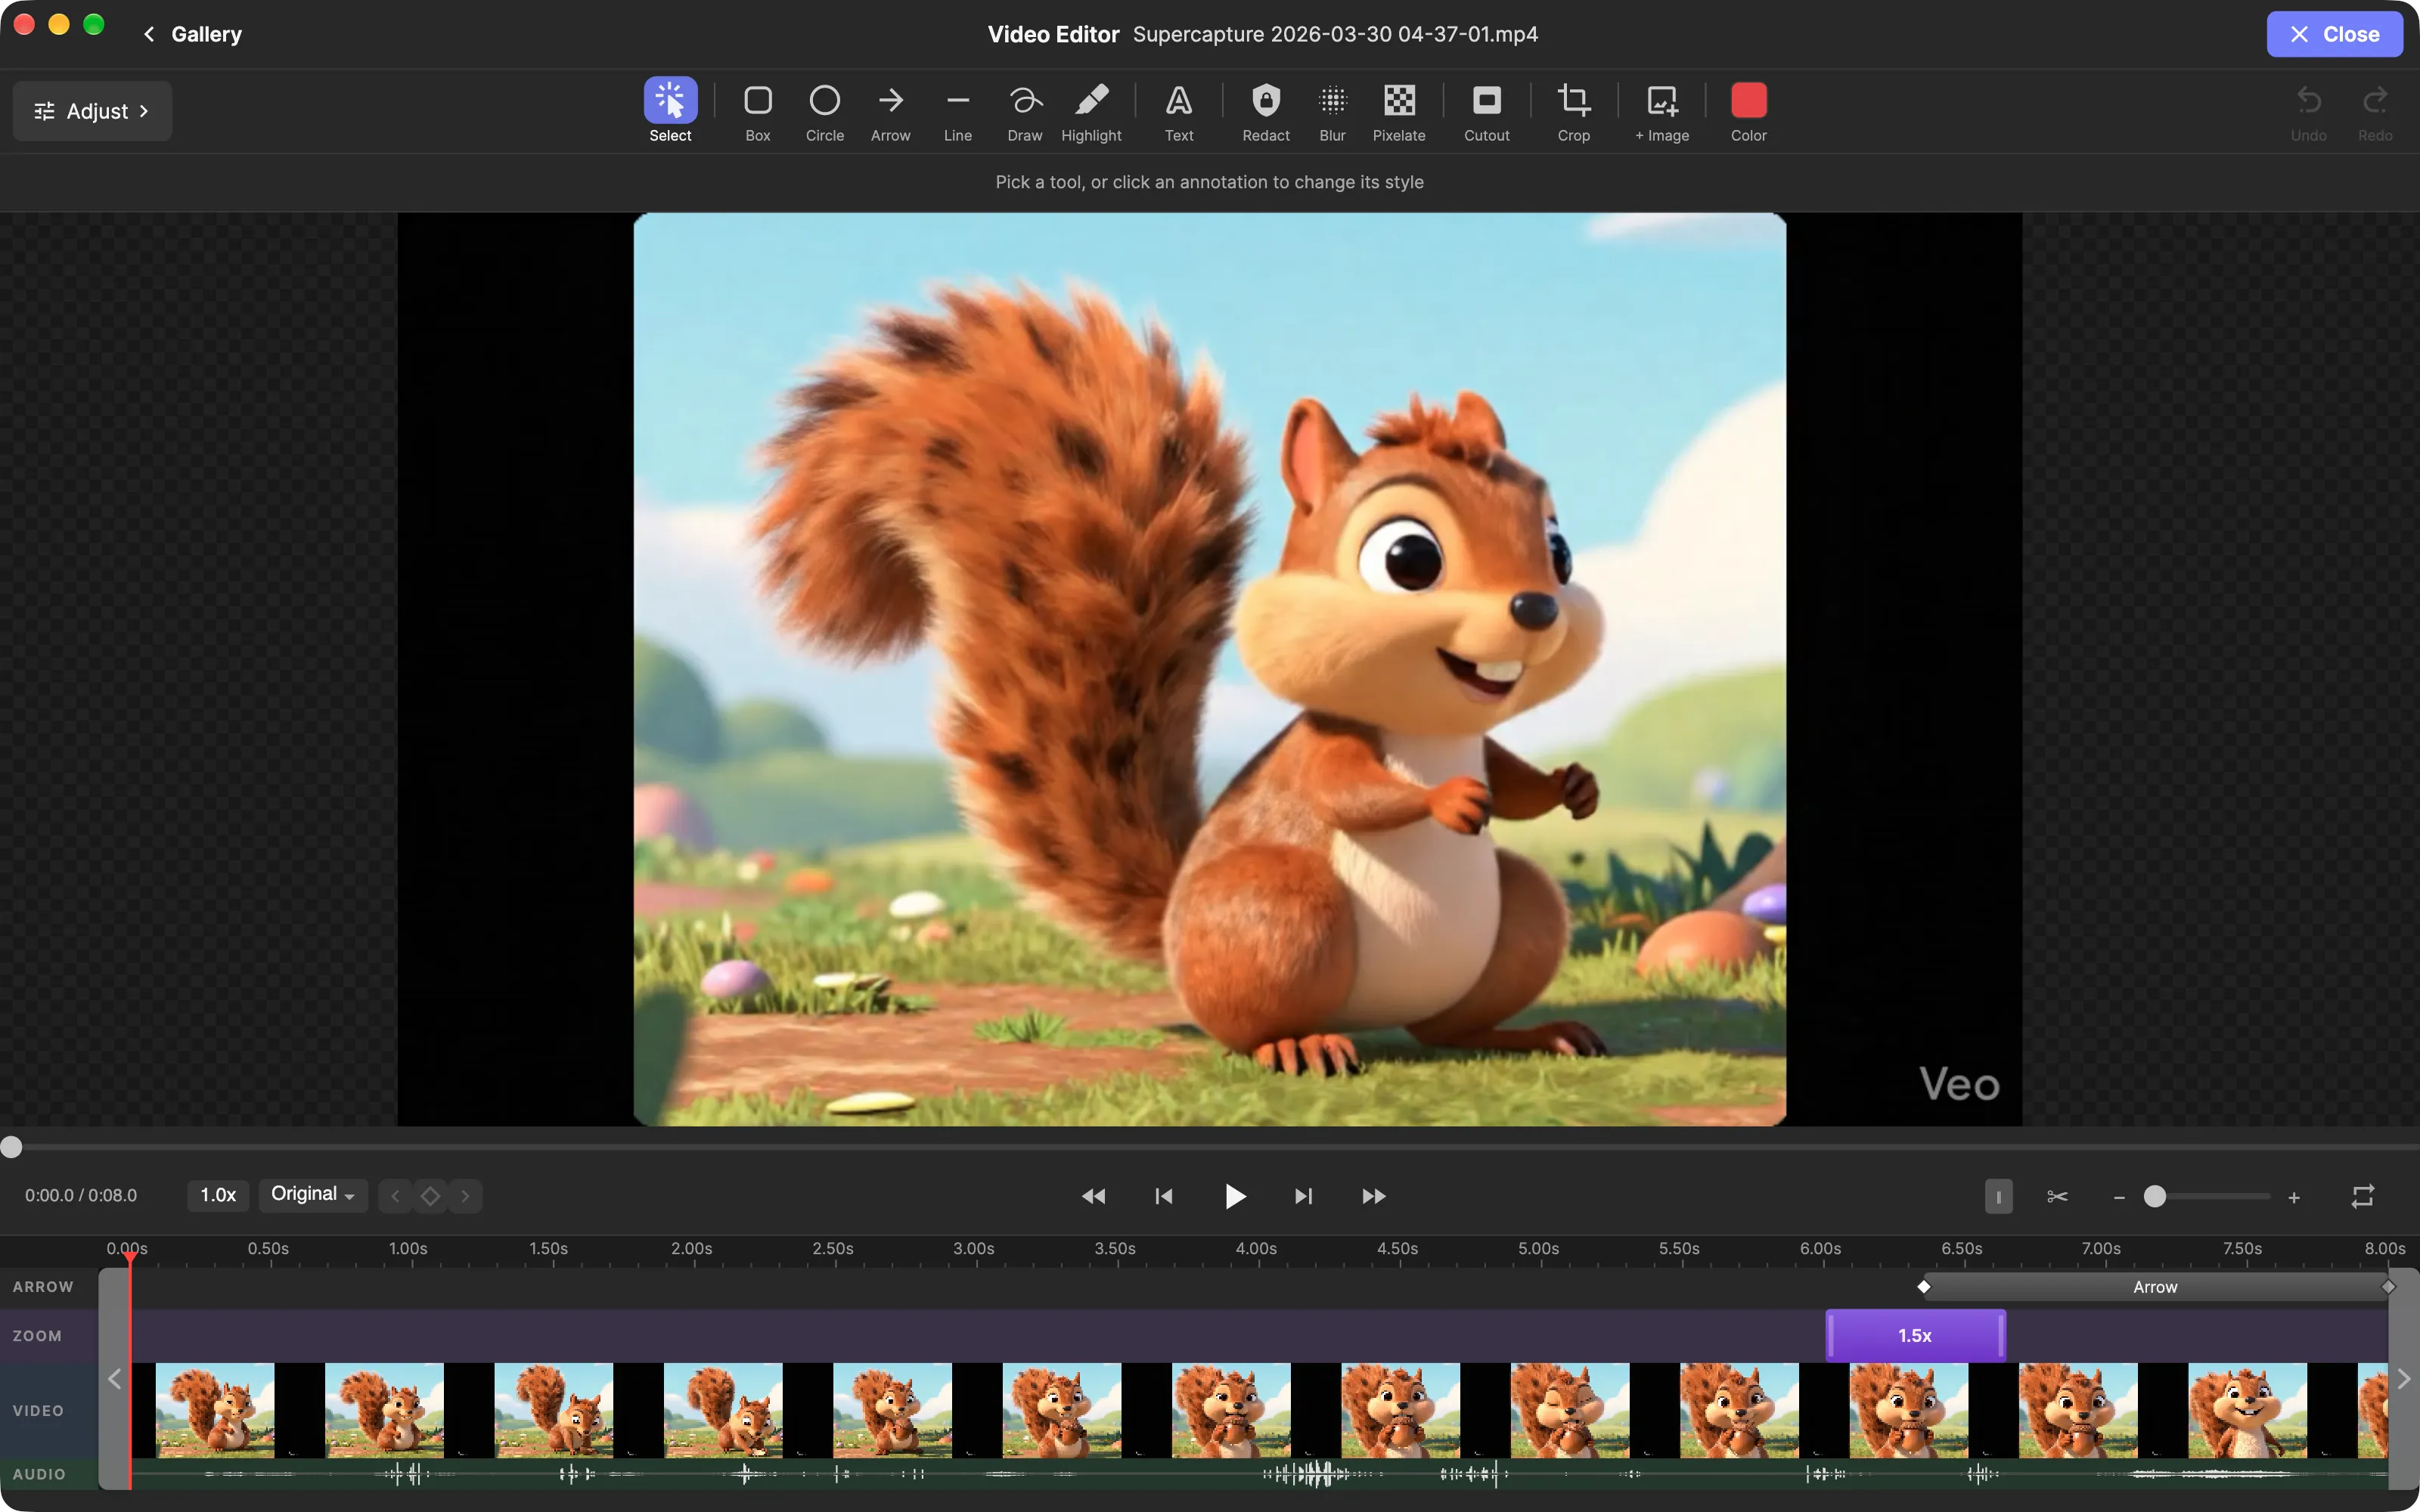Zoom out timeline with minus button

2119,1197
